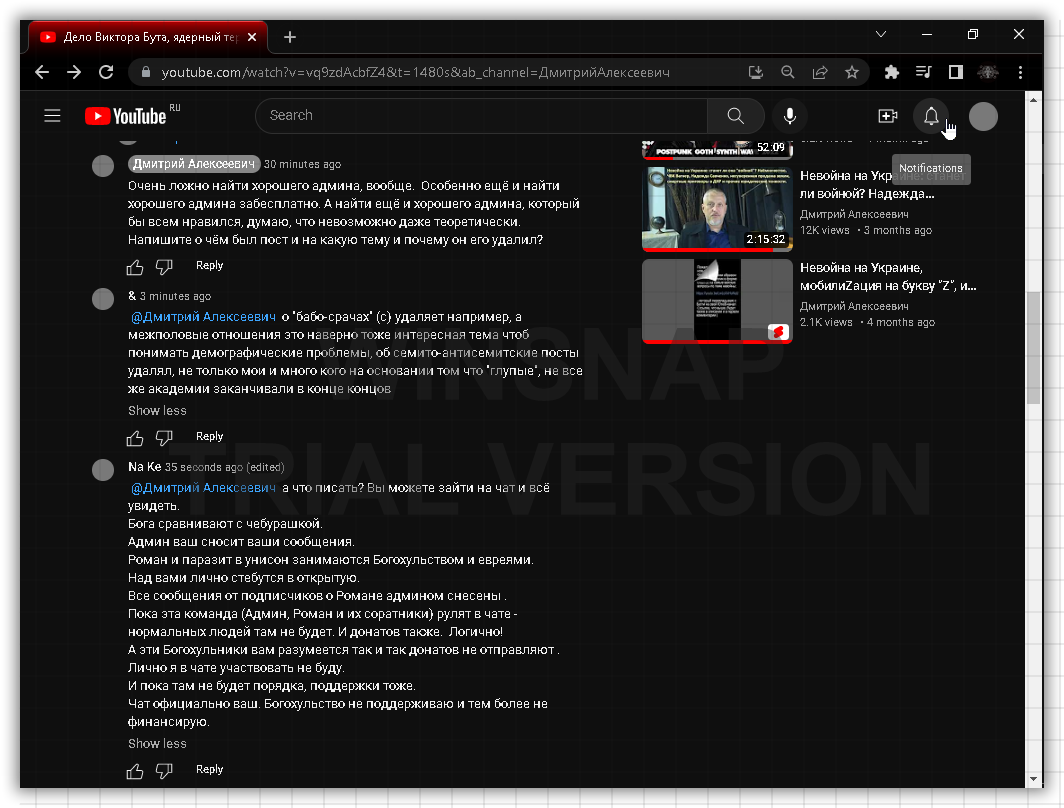Open the channel name under 12K views video

[x=854, y=214]
